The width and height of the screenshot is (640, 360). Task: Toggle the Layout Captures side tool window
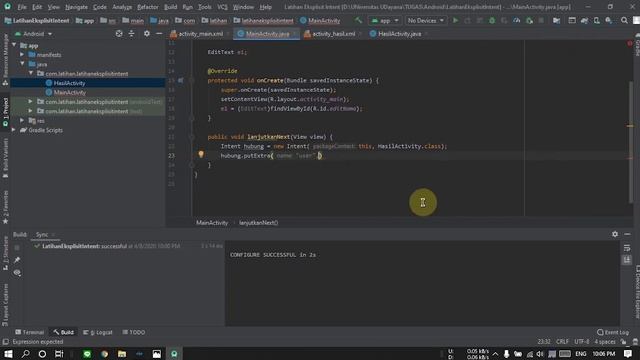[5, 305]
